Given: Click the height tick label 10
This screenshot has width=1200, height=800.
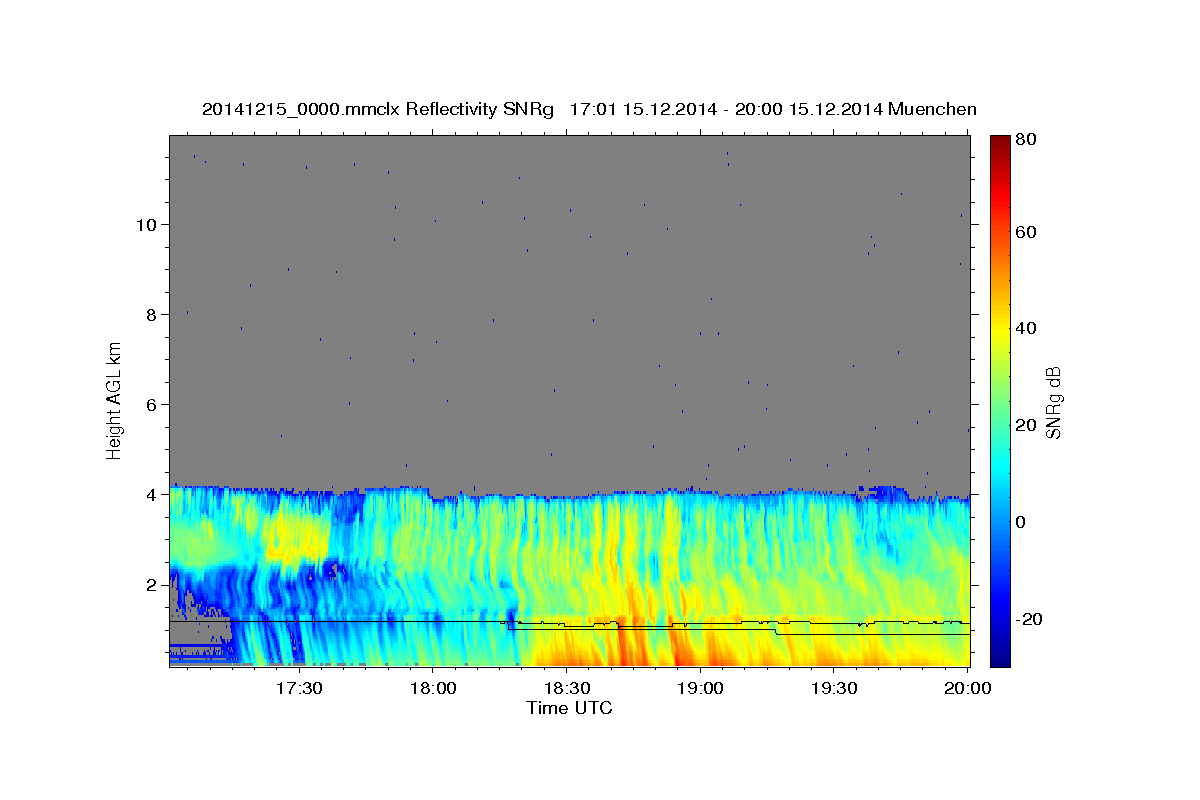Looking at the screenshot, I should click(146, 224).
